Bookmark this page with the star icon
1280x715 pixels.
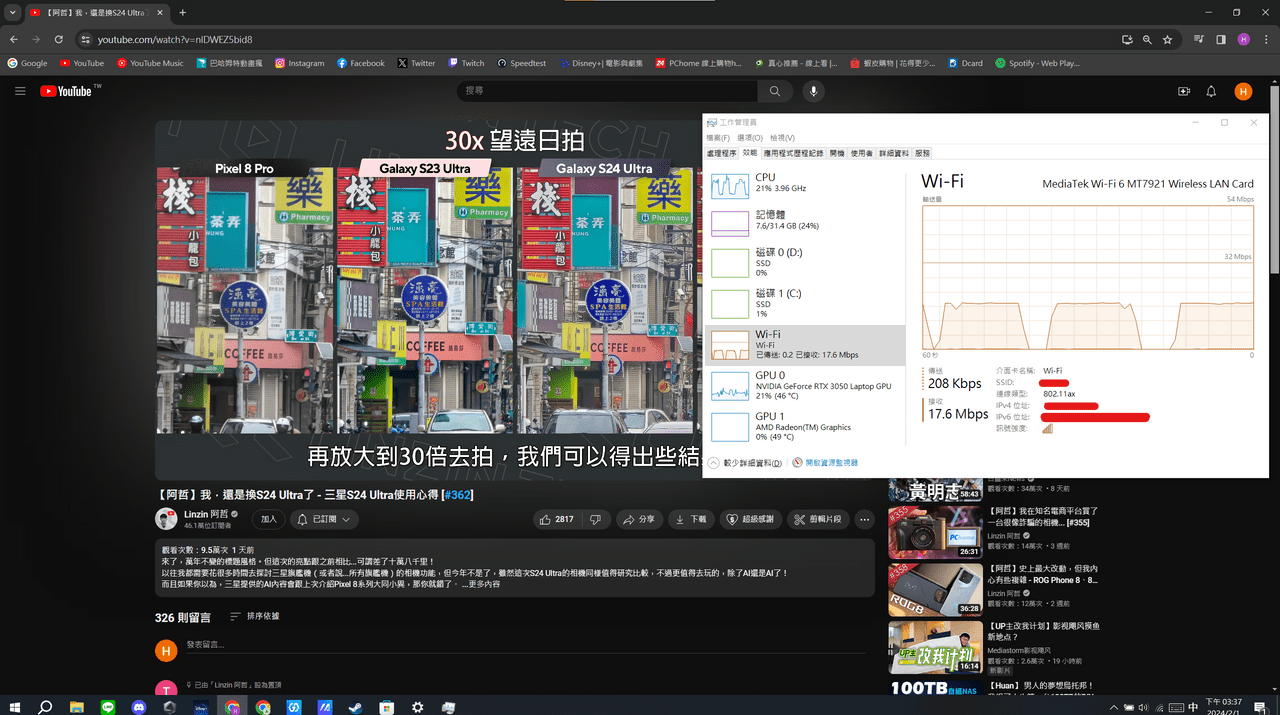point(1167,39)
